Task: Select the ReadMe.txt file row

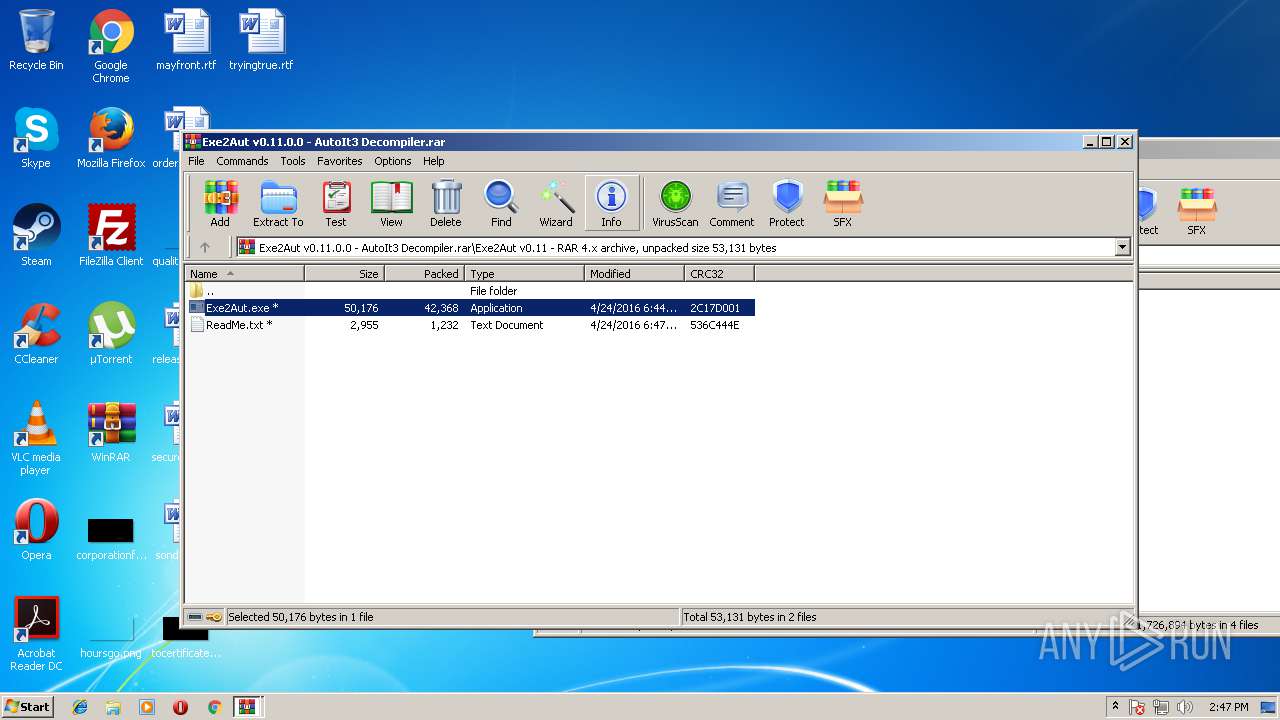Action: [x=470, y=325]
